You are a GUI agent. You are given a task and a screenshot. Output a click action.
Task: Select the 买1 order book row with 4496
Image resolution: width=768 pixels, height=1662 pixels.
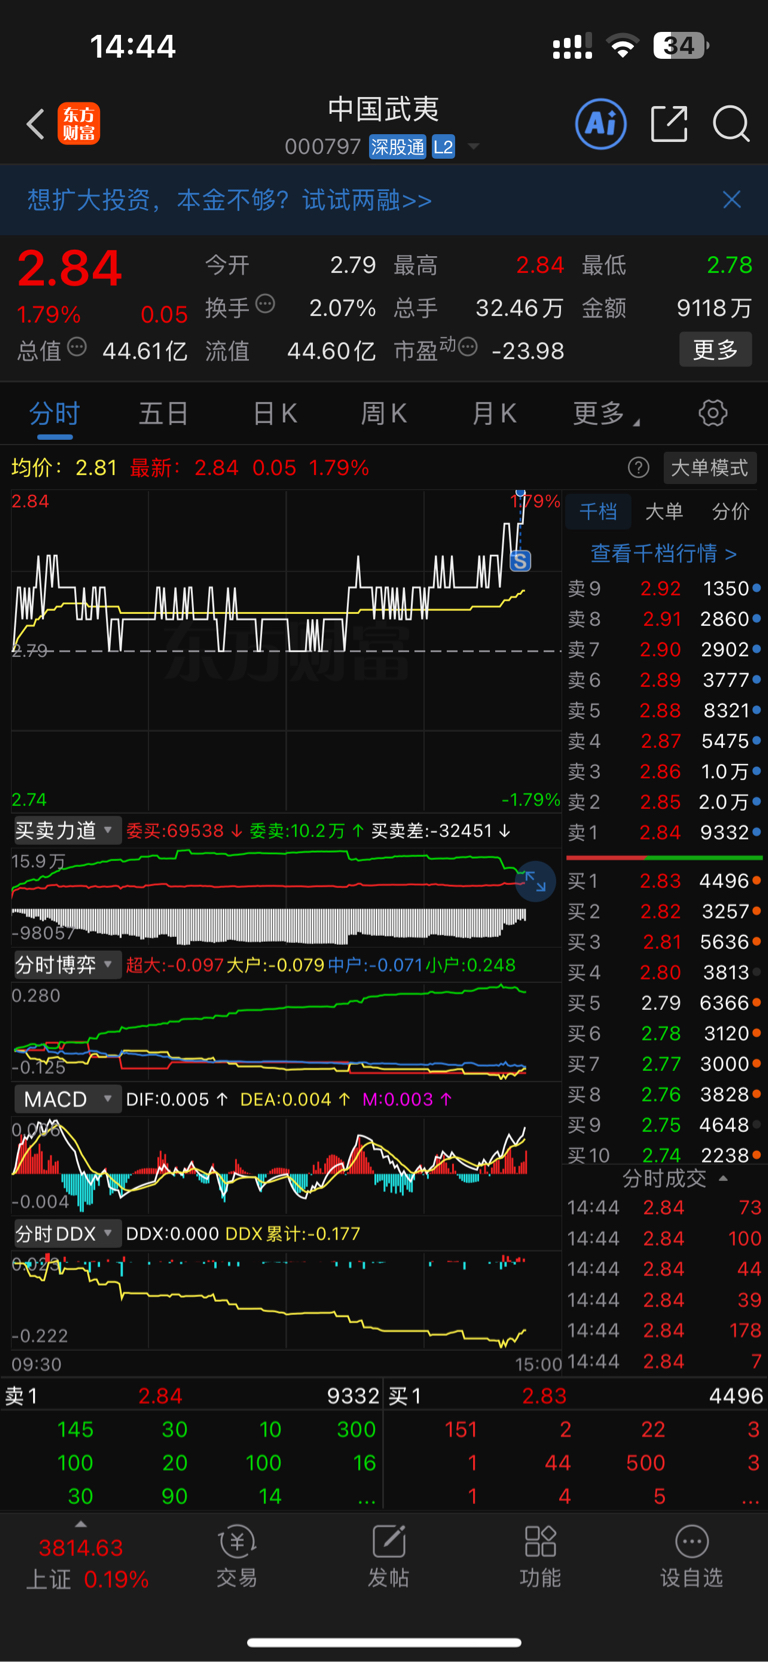point(664,881)
